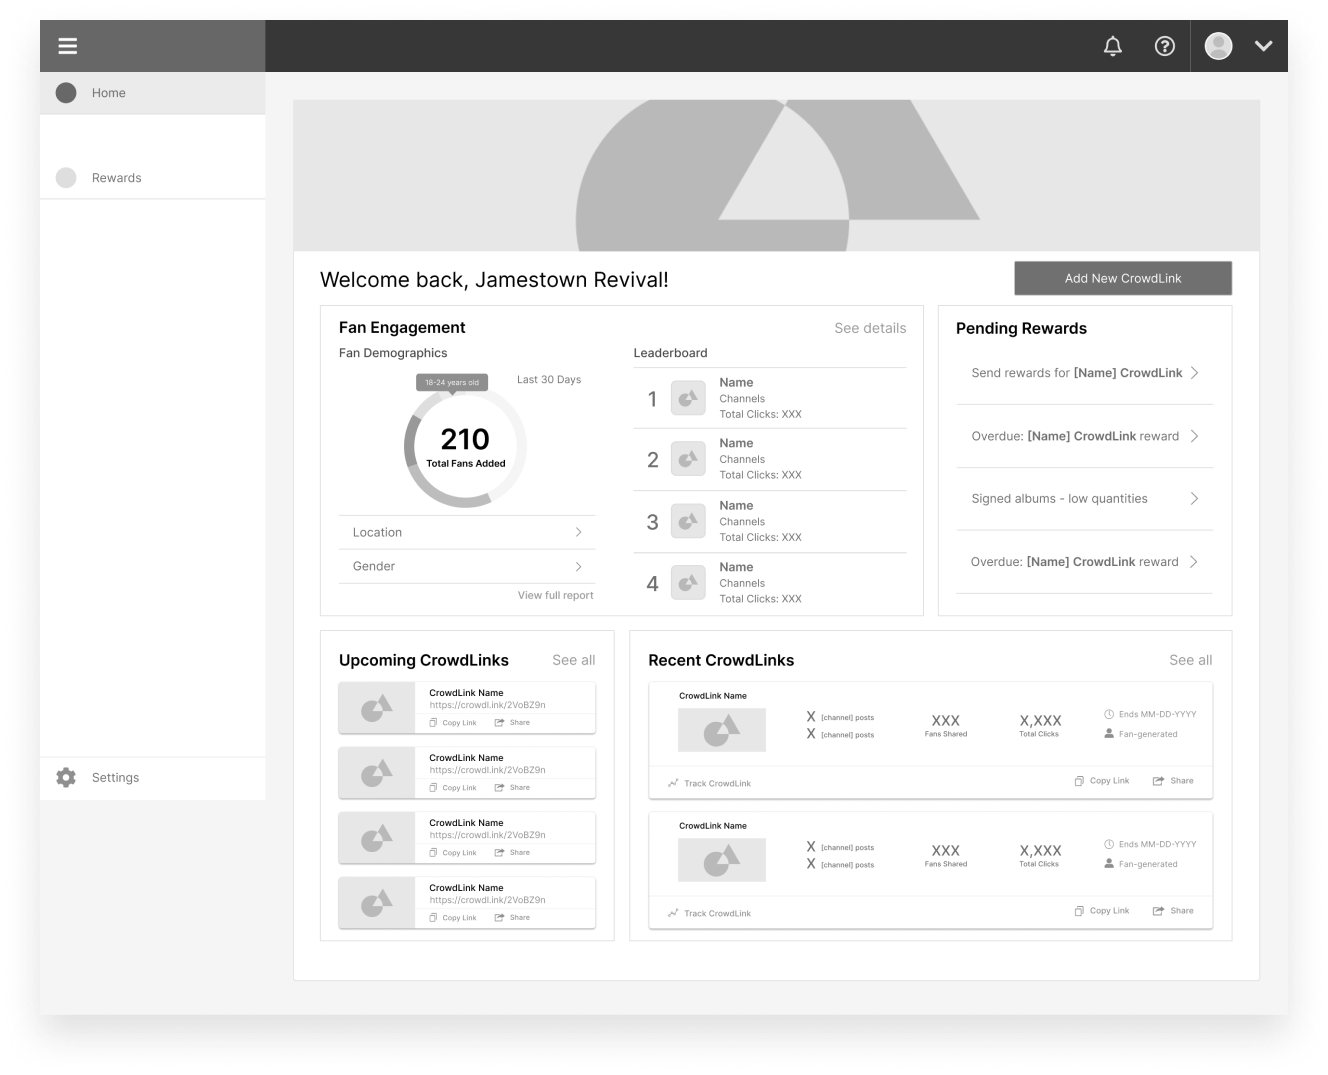Go to Home in the sidebar

pyautogui.click(x=153, y=93)
